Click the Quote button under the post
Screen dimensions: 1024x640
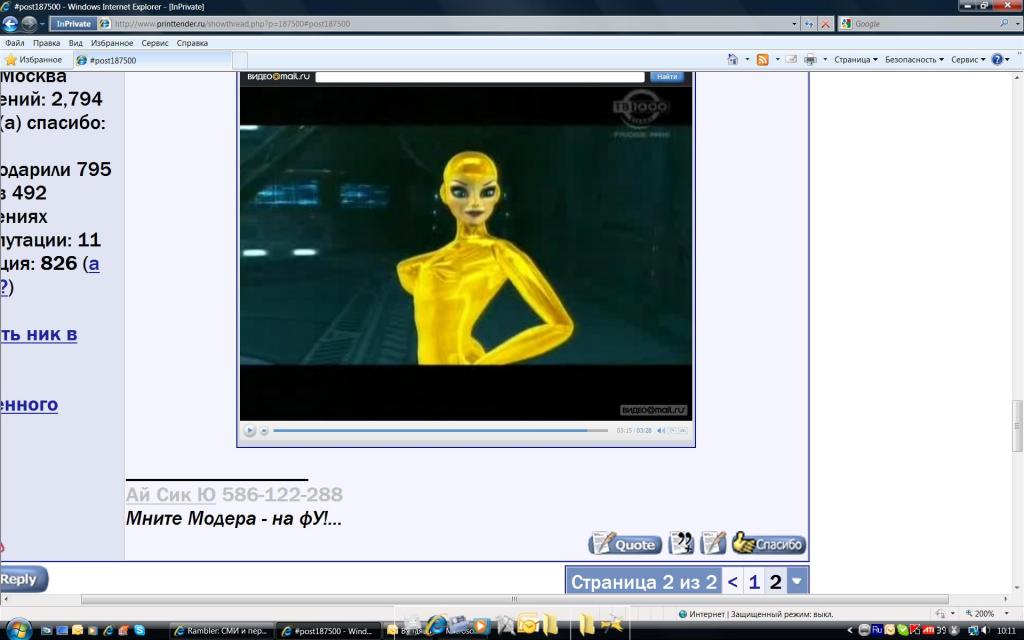click(625, 544)
